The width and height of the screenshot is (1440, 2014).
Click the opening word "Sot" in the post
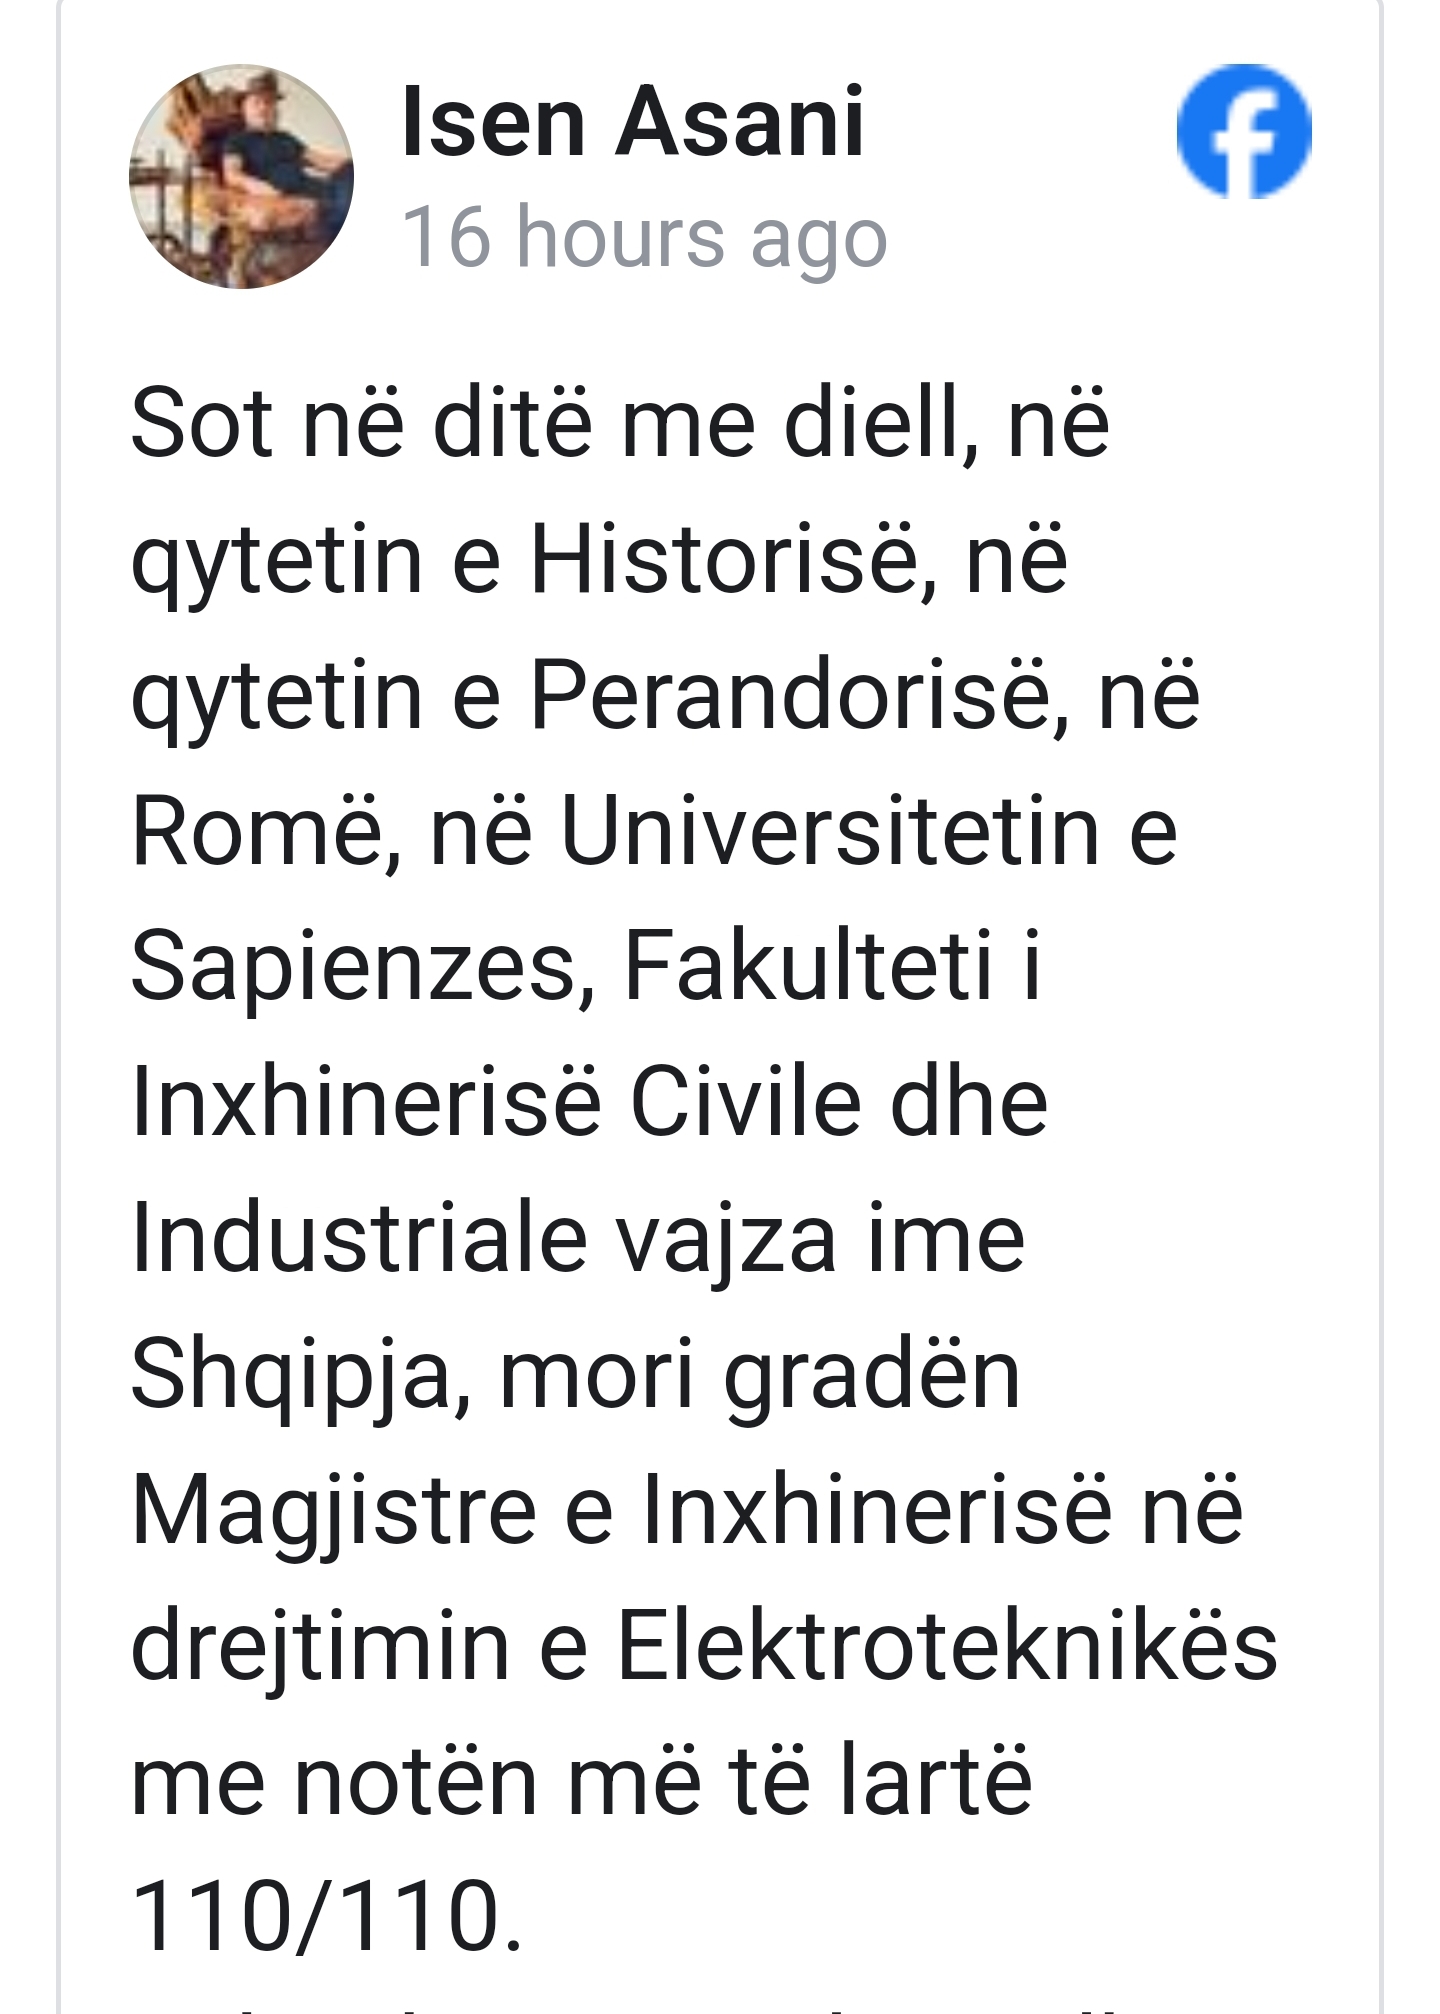(201, 423)
